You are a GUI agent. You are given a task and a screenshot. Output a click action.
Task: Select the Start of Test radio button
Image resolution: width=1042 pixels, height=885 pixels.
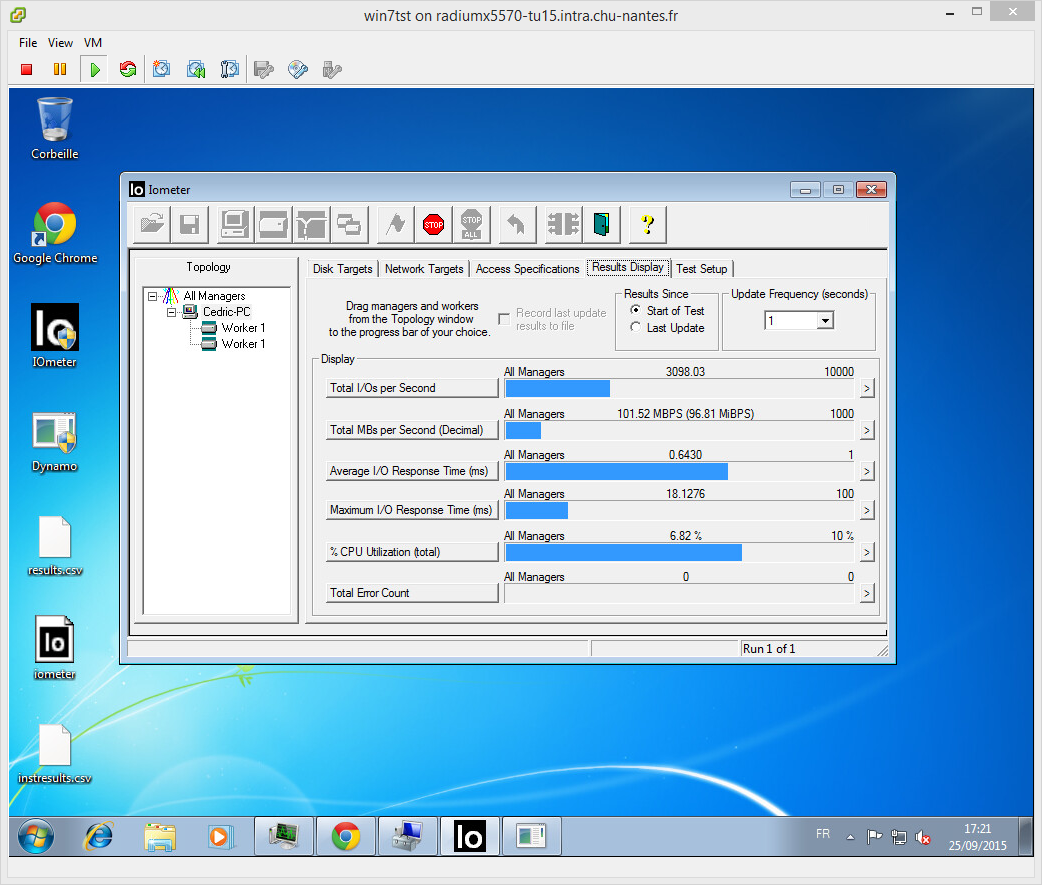pos(636,311)
